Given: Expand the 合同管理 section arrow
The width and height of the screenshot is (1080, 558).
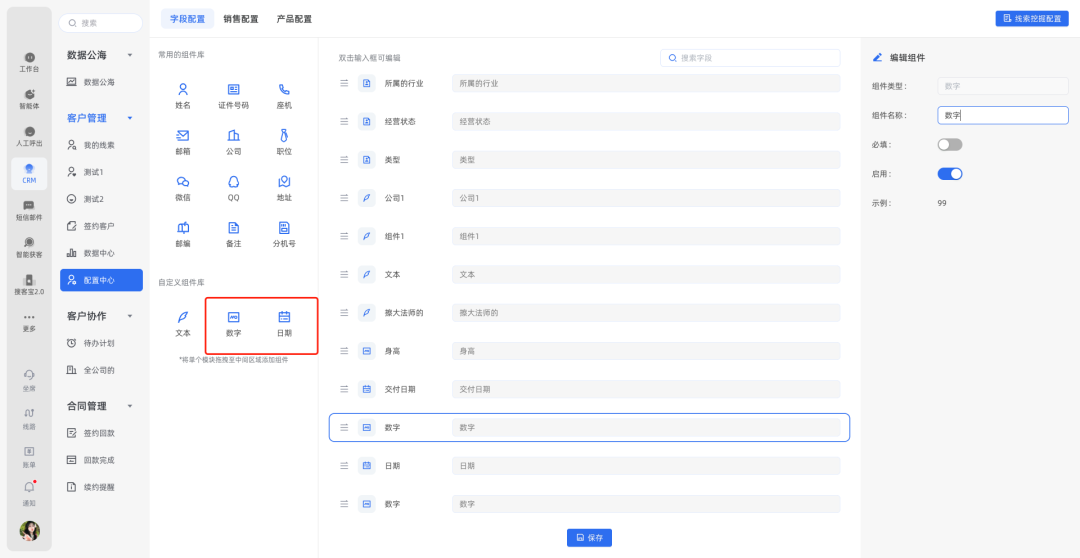Looking at the screenshot, I should [x=130, y=406].
